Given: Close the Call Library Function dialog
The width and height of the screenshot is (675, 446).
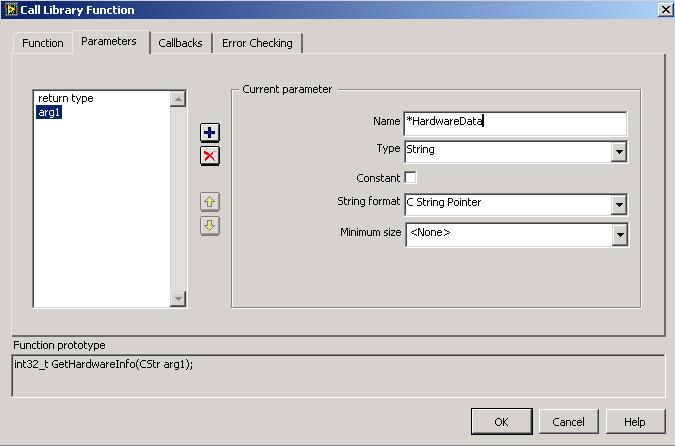Looking at the screenshot, I should tap(666, 9).
